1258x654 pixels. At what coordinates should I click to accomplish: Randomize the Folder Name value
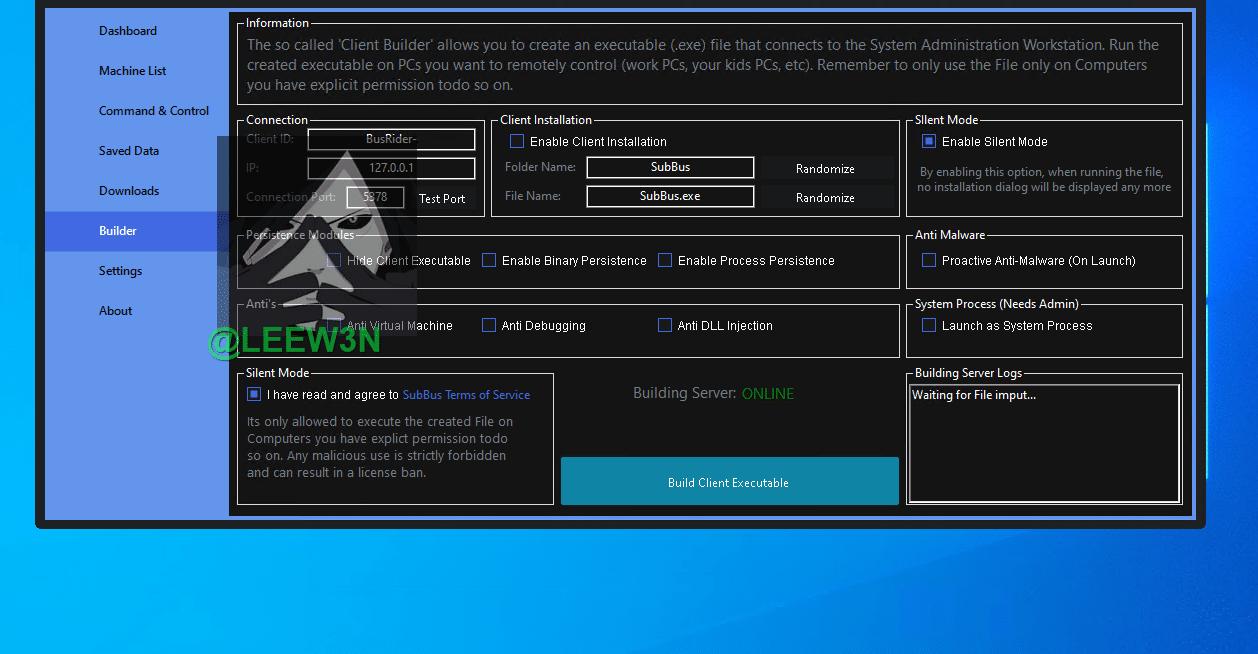point(825,169)
